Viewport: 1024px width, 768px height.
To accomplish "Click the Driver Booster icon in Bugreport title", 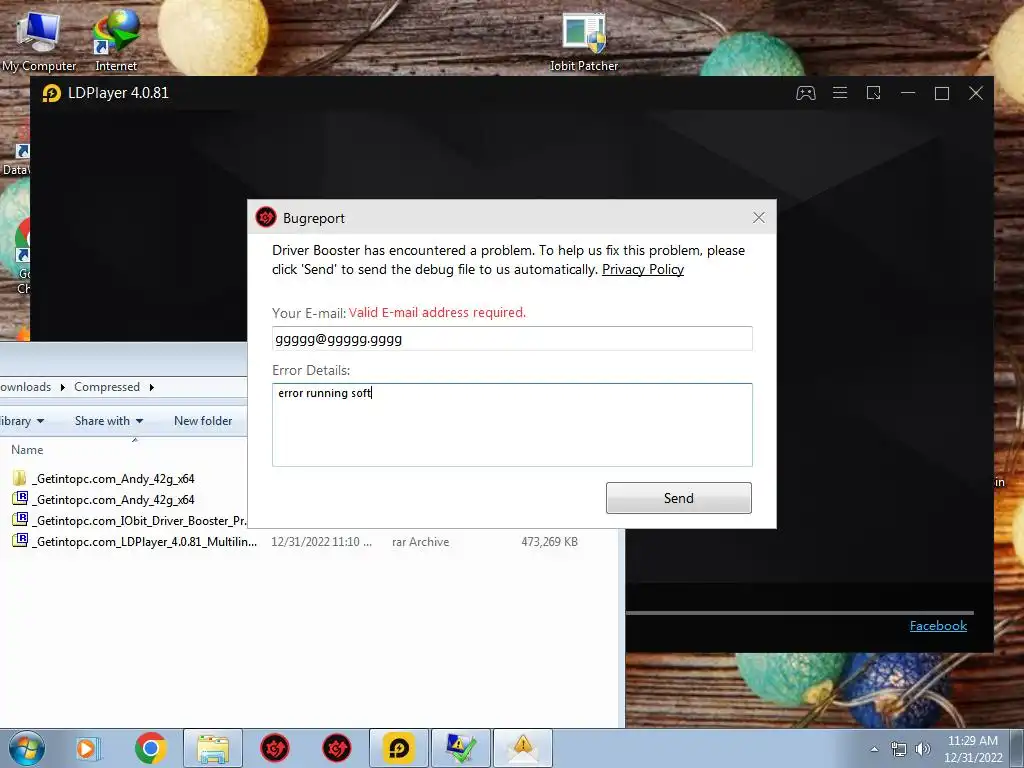I will pos(266,217).
